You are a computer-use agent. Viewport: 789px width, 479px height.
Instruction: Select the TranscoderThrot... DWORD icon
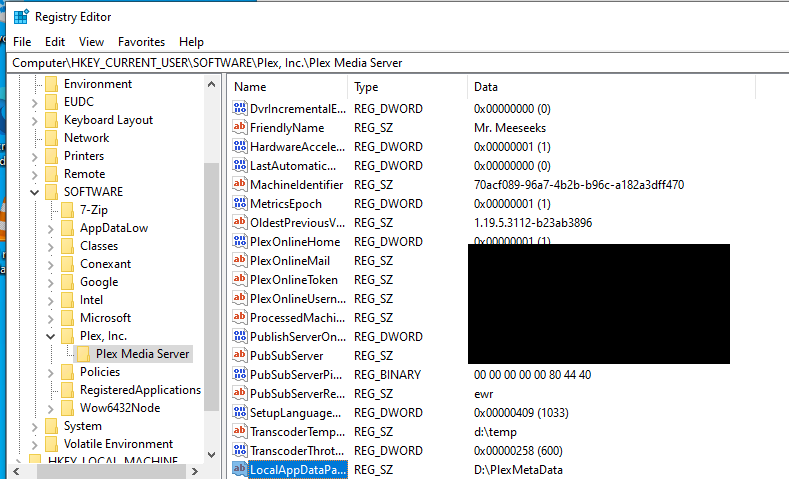tap(240, 450)
